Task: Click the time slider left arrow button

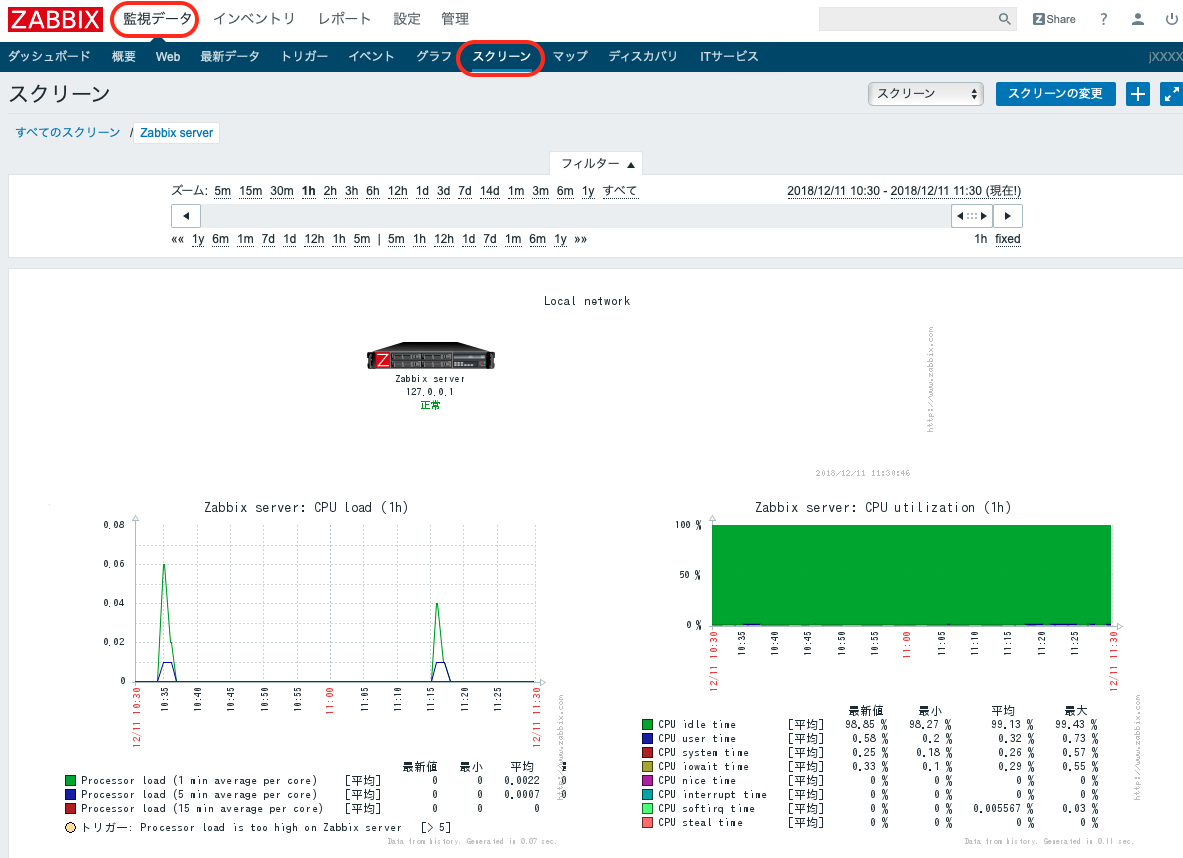Action: click(186, 216)
